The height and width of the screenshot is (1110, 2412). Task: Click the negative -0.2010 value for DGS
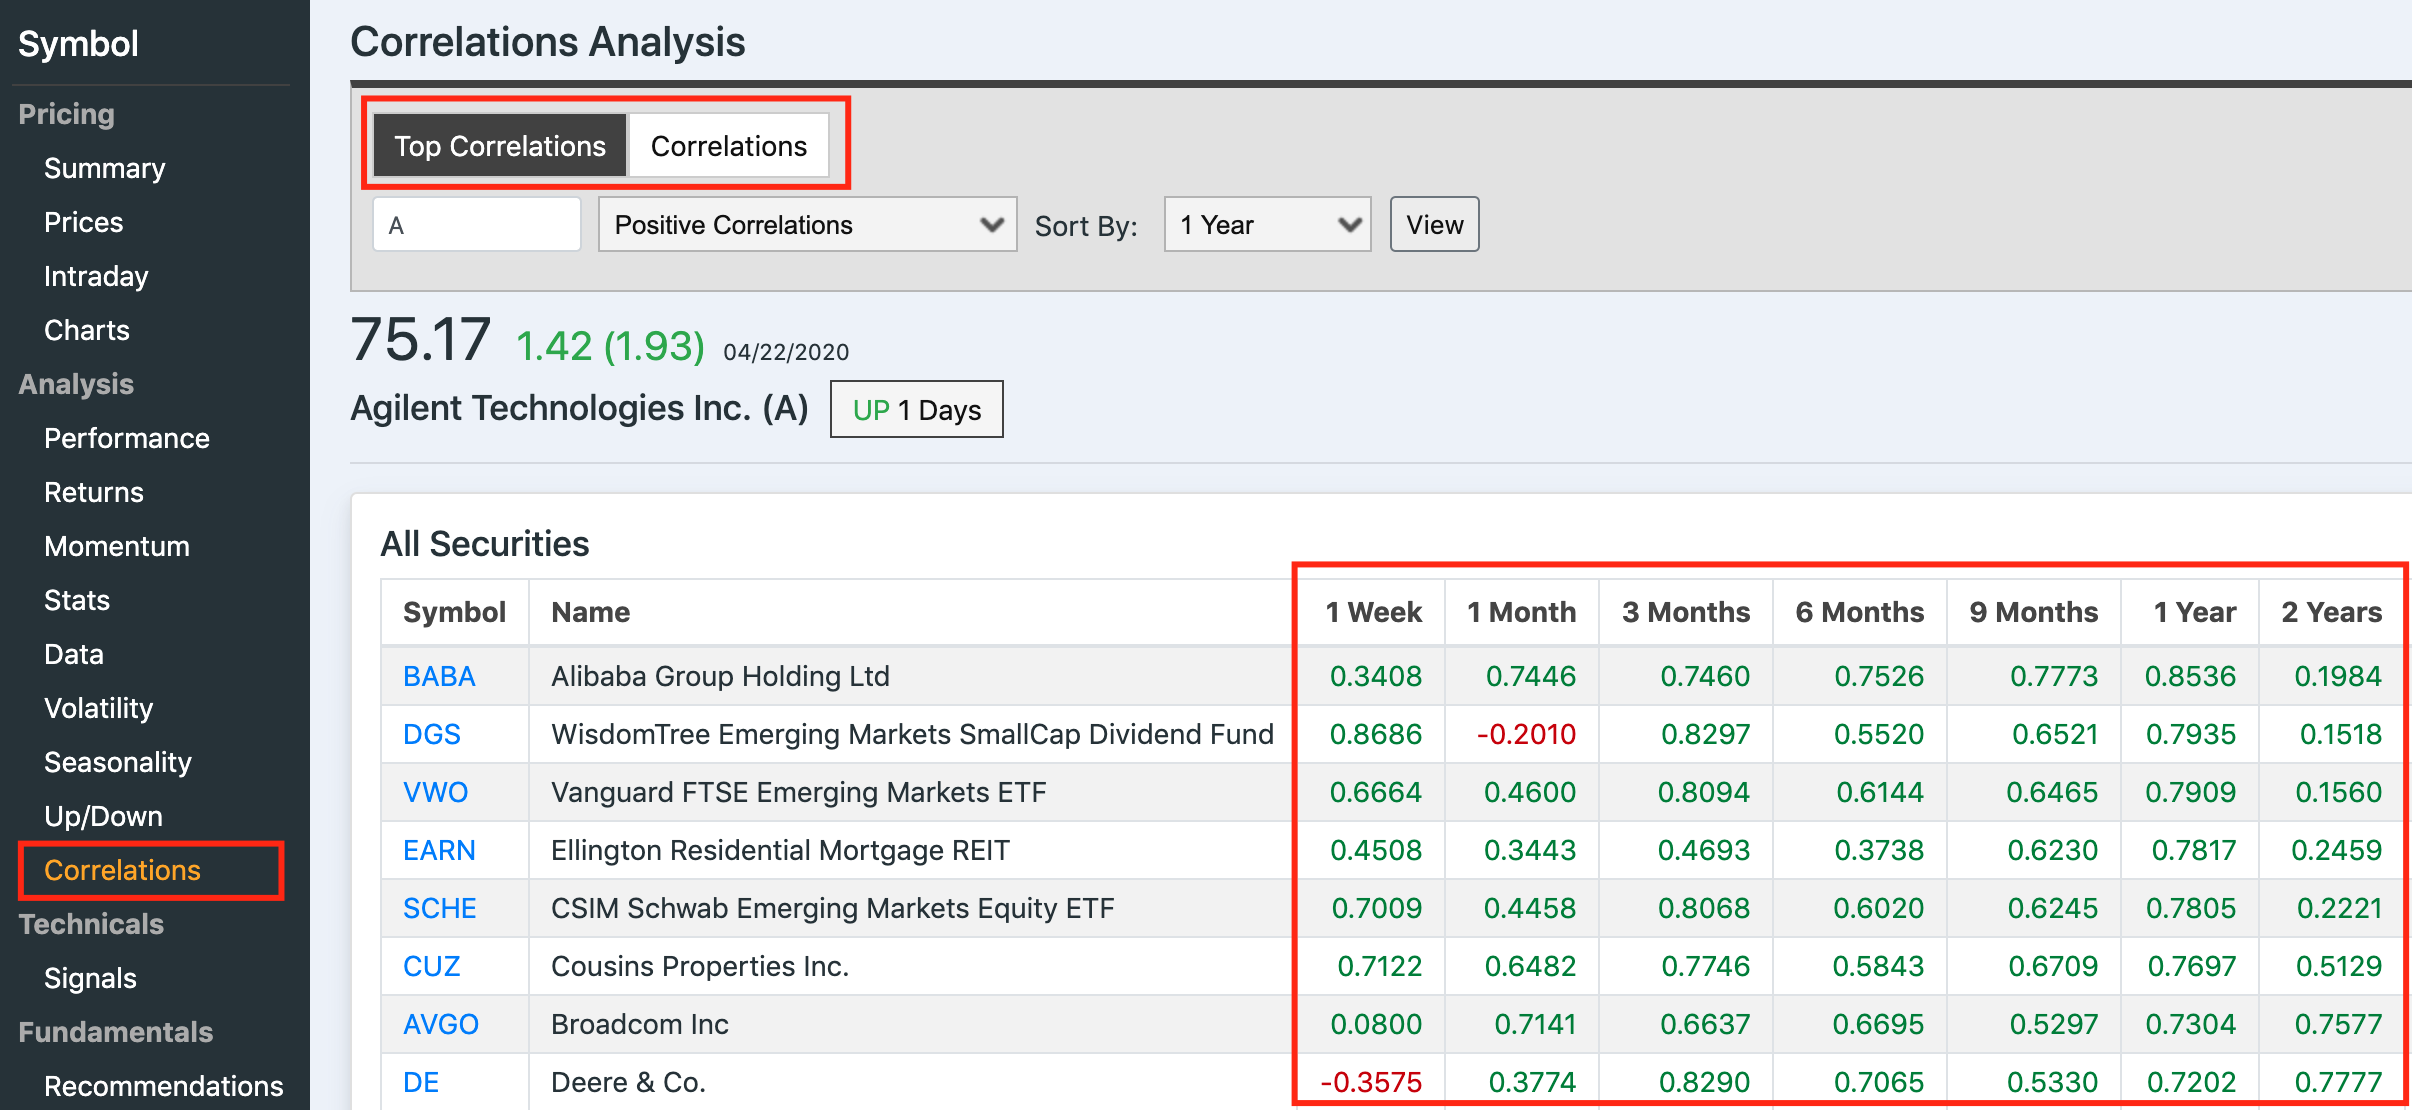[x=1526, y=734]
